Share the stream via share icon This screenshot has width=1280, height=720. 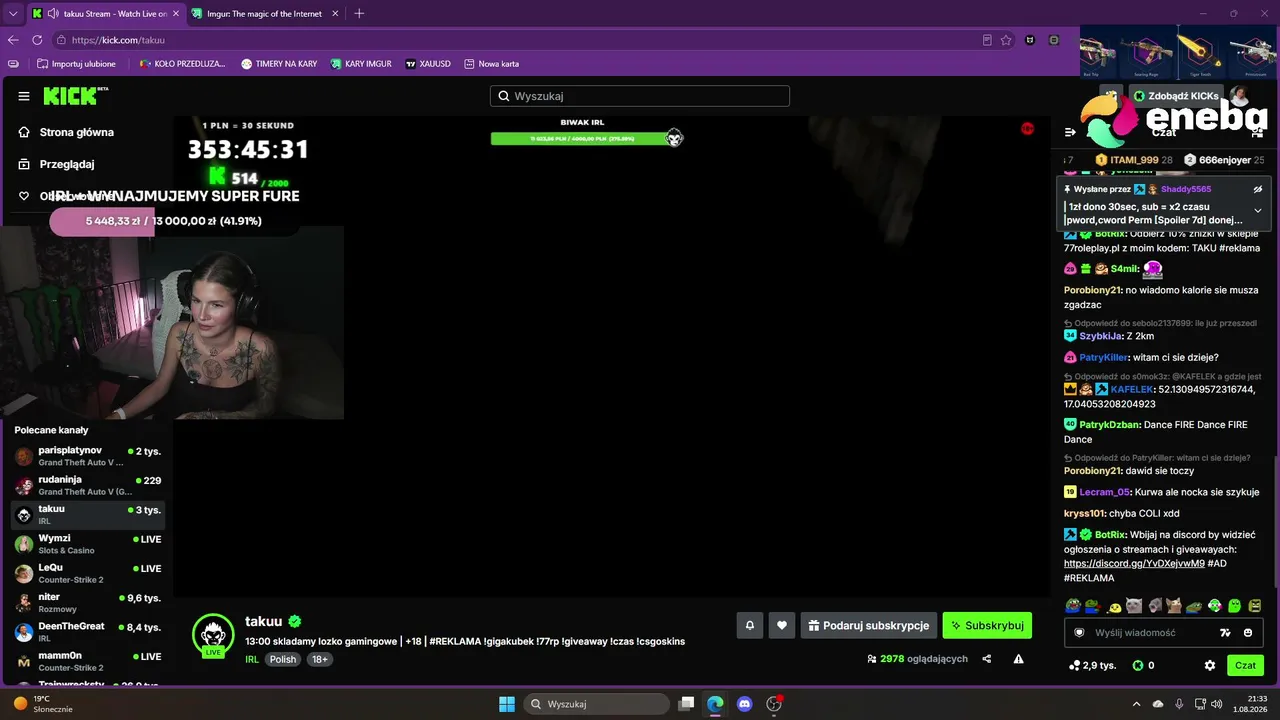[987, 659]
